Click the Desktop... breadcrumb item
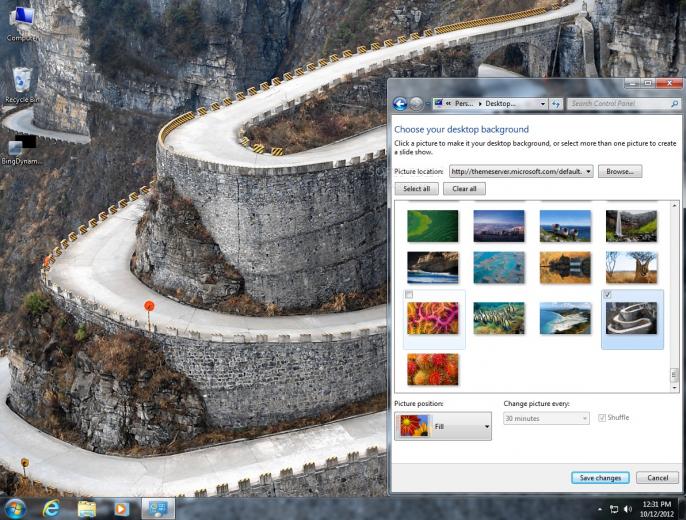Screen dimensions: 686x520 click(500, 104)
